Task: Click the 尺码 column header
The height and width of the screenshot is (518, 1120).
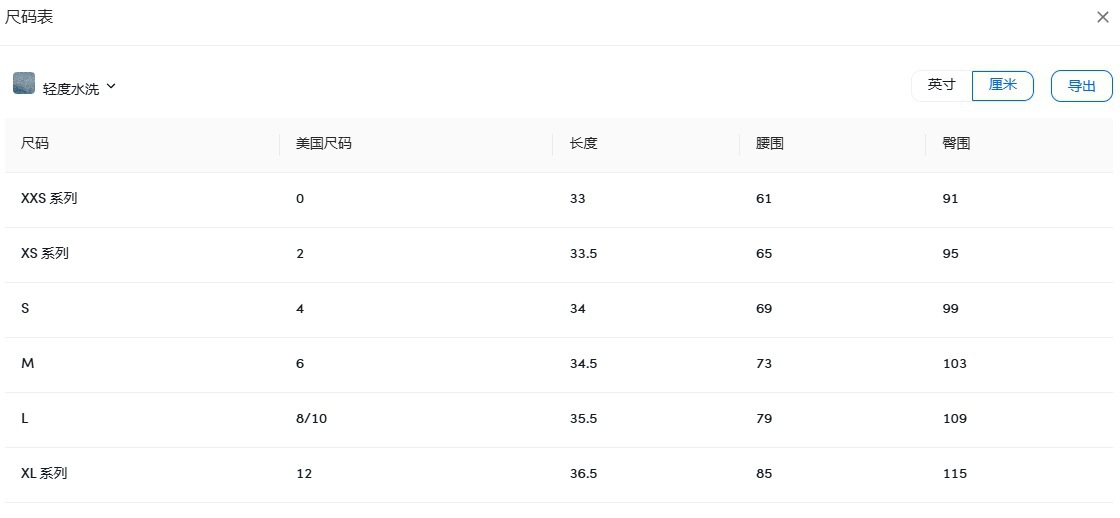Action: coord(35,143)
